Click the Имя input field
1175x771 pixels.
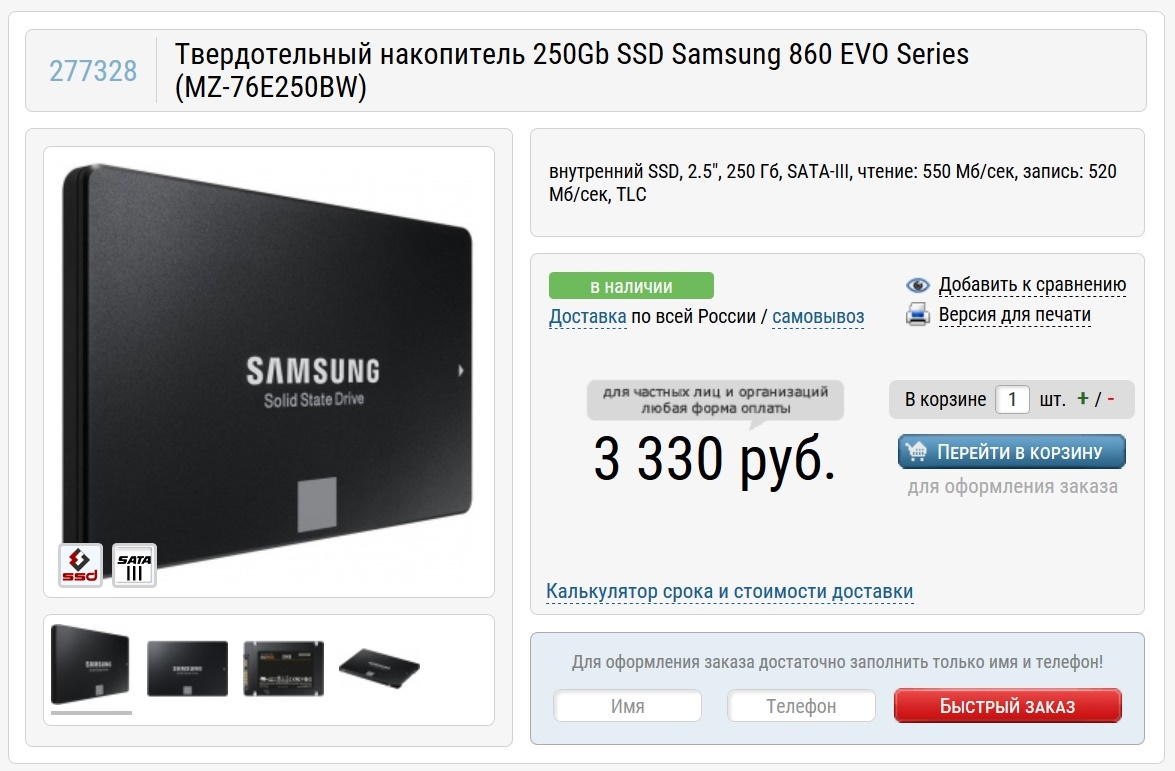[627, 706]
